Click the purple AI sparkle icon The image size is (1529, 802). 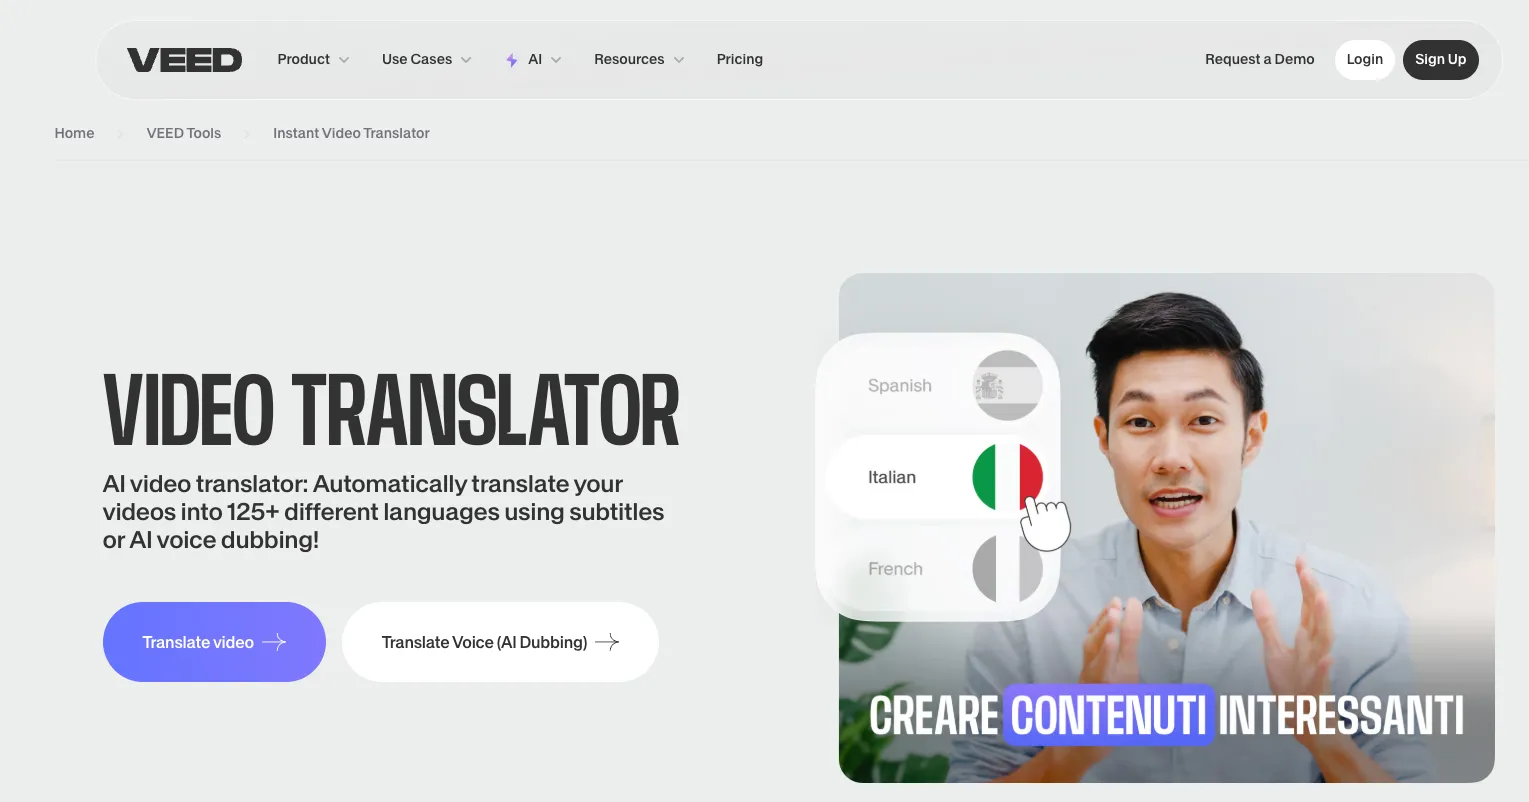pos(511,60)
